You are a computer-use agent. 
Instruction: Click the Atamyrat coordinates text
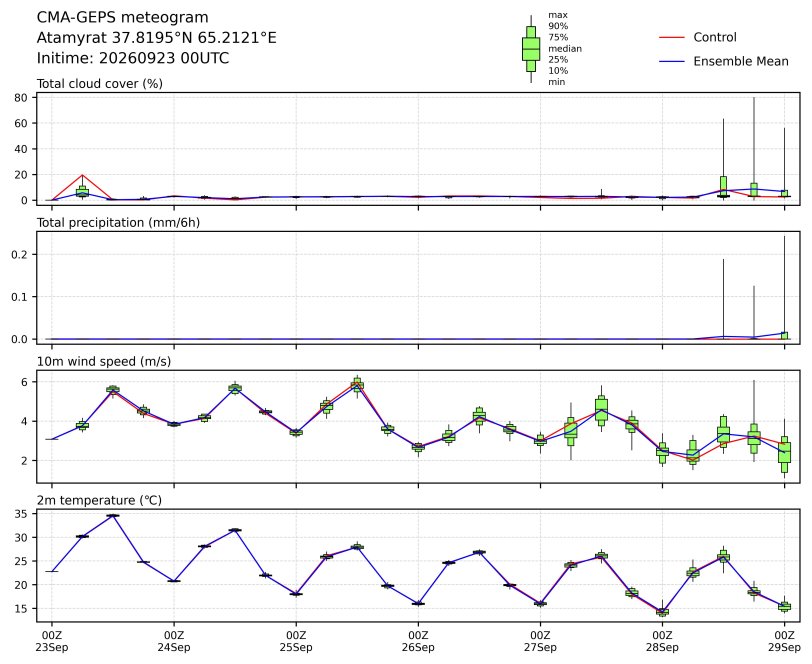[156, 38]
